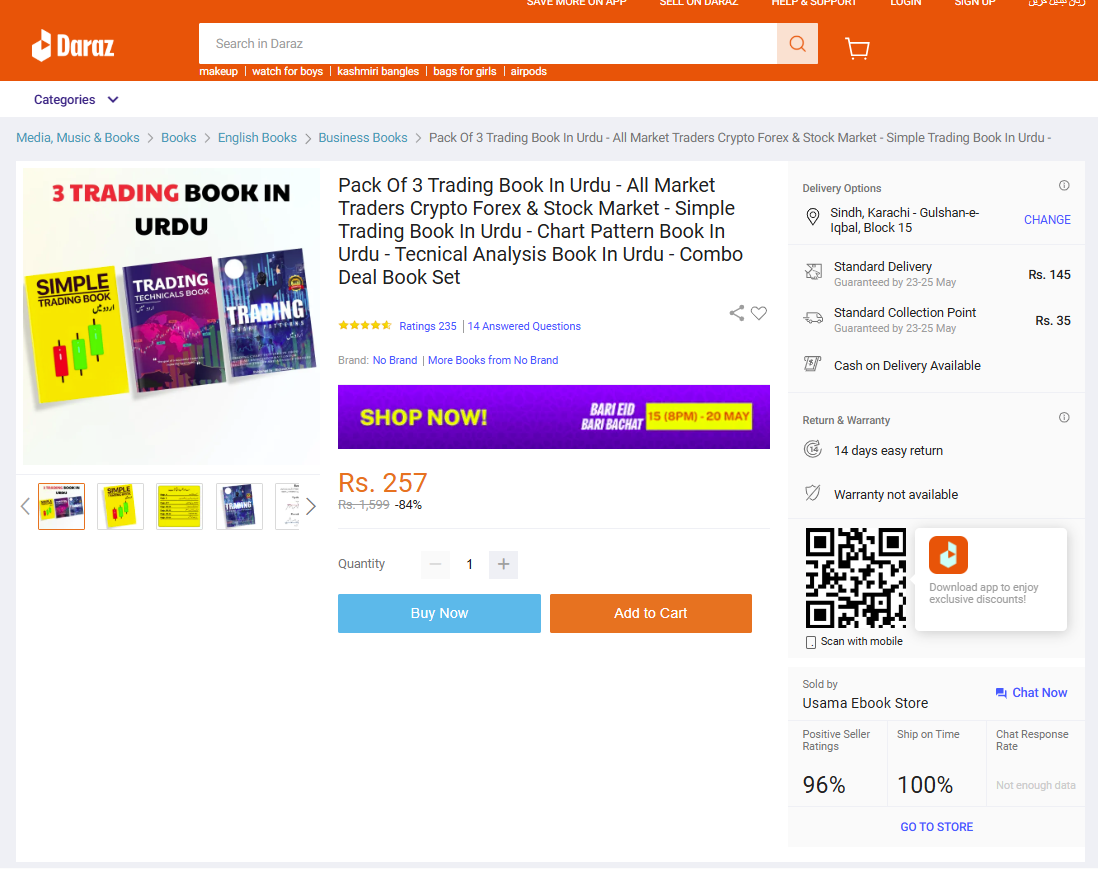Image resolution: width=1098 pixels, height=869 pixels.
Task: Click No Brand link
Action: point(395,360)
